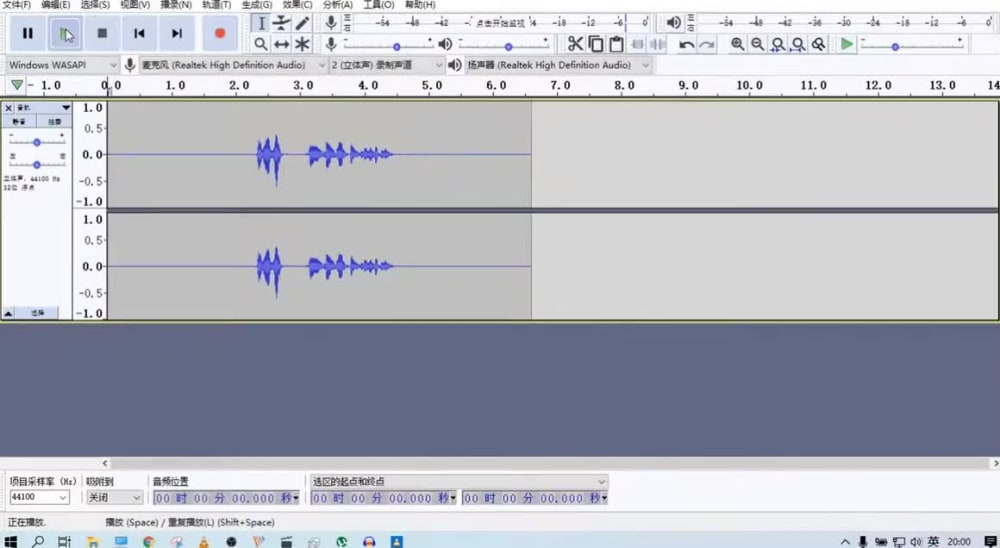Viewport: 1000px width, 548px height.
Task: Zoom in with the plus magnifier
Action: click(x=737, y=44)
